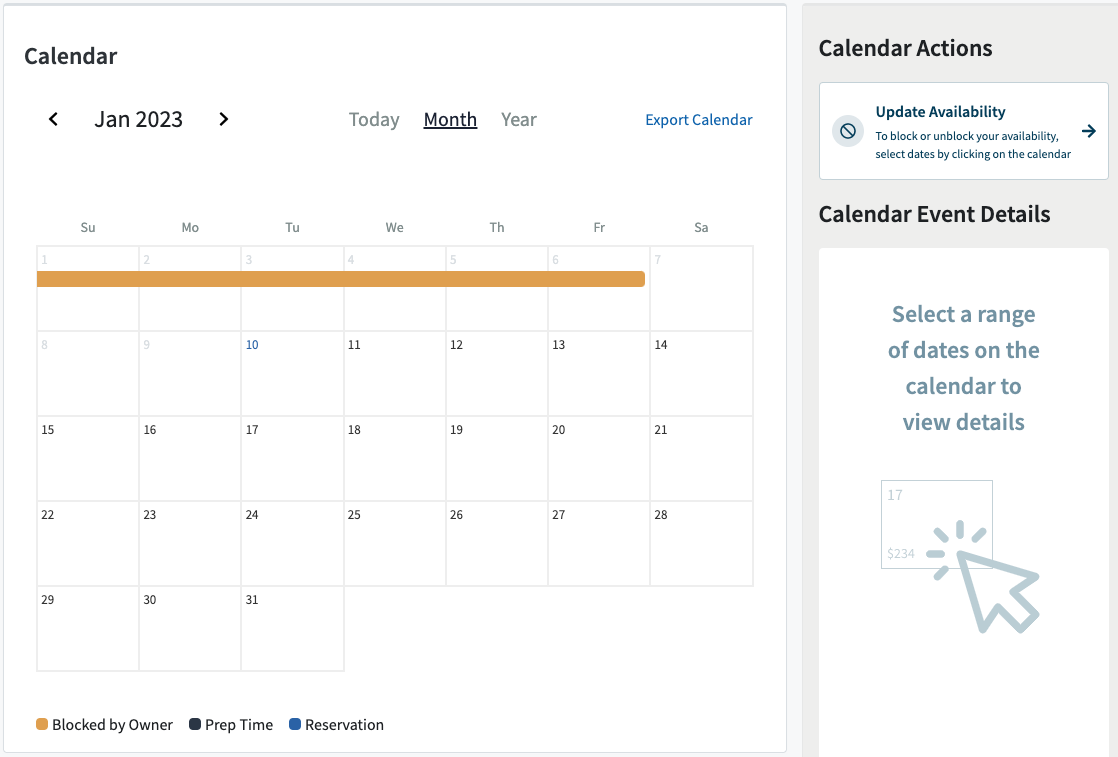The height and width of the screenshot is (757, 1118).
Task: Jump to Today on the calendar
Action: (x=373, y=119)
